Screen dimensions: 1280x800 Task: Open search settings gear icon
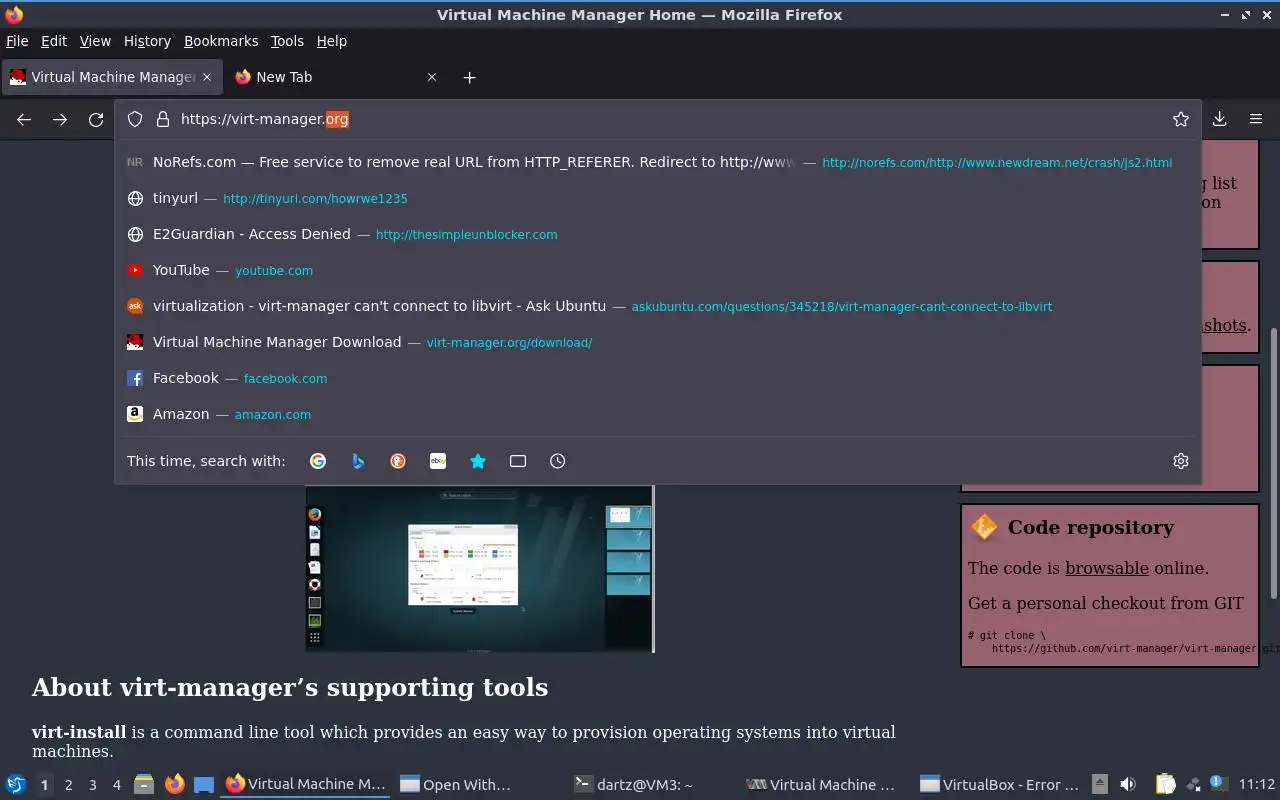click(x=1181, y=461)
